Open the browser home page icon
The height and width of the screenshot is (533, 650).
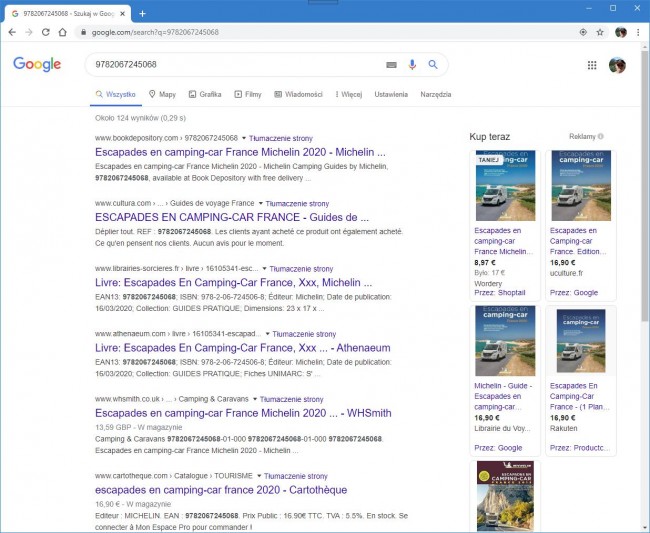click(x=63, y=32)
